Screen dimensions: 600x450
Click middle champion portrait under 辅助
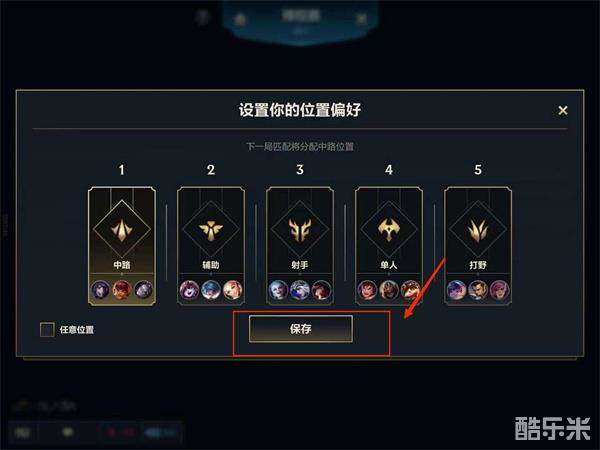coord(211,290)
